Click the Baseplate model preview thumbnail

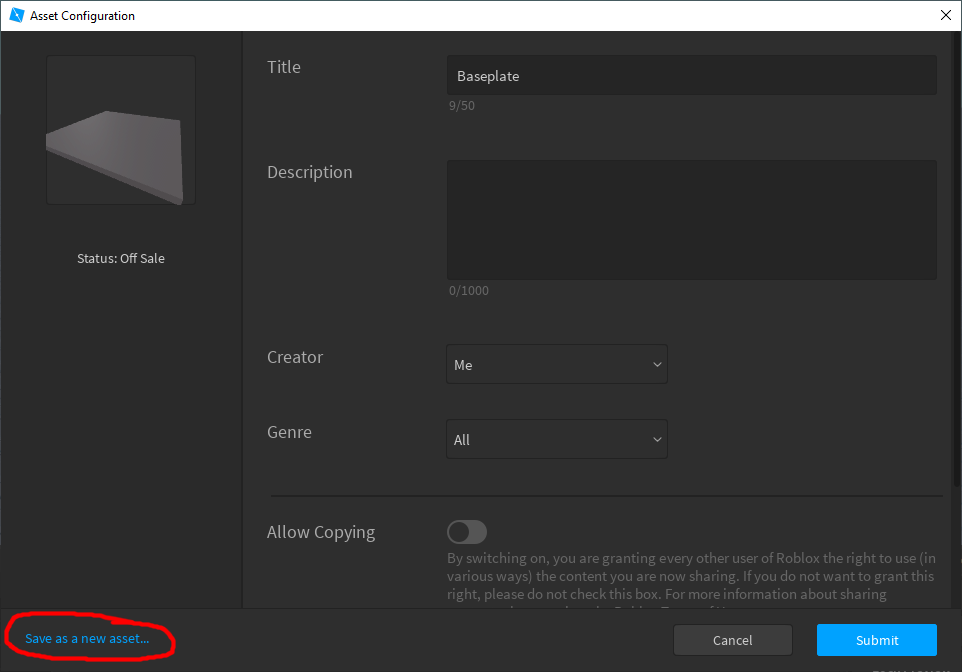click(120, 130)
